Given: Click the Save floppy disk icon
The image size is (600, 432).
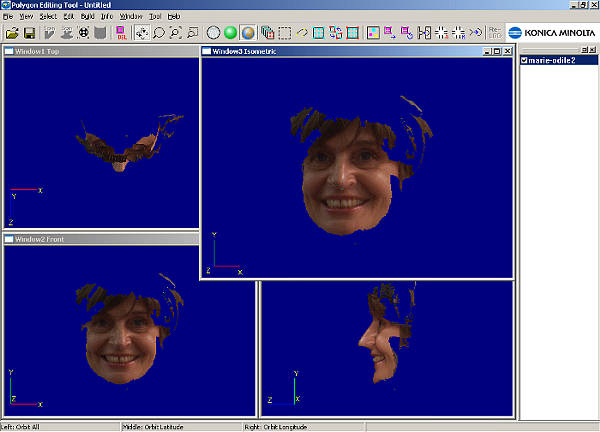Looking at the screenshot, I should pyautogui.click(x=29, y=33).
